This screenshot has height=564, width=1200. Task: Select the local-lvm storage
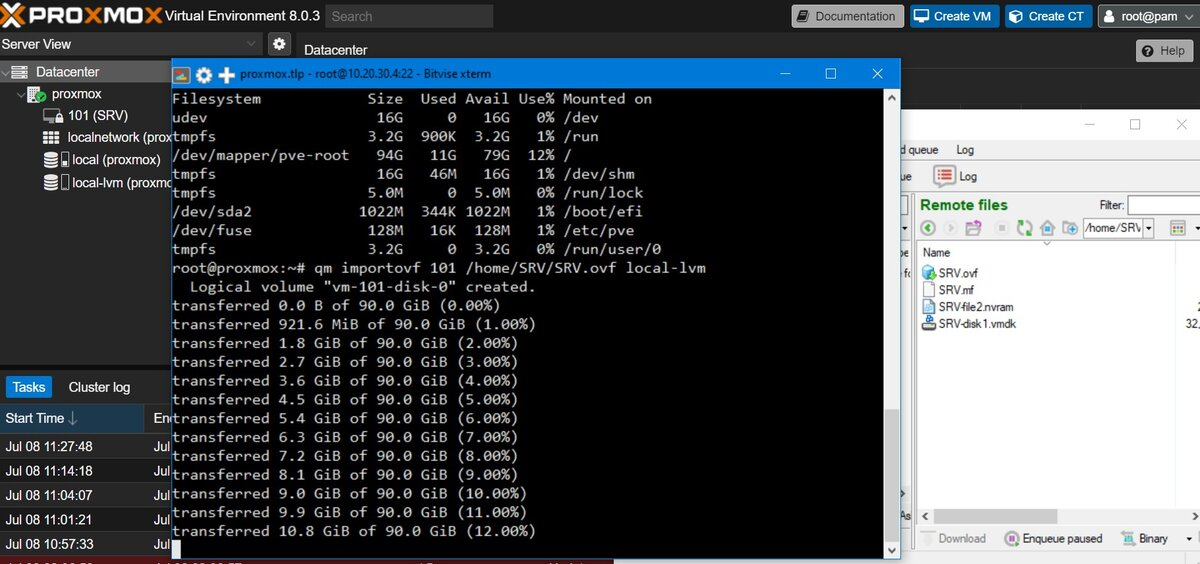tap(107, 183)
